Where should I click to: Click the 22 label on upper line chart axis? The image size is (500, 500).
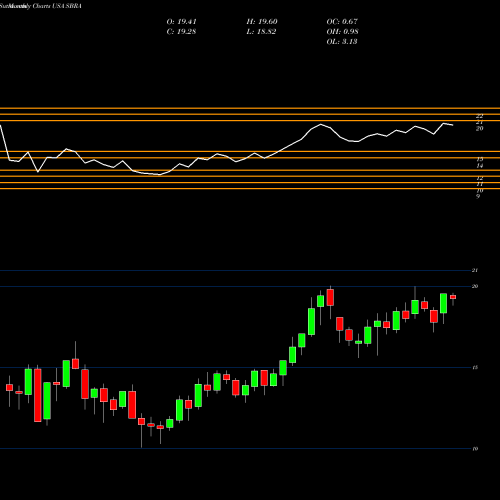pos(479,116)
